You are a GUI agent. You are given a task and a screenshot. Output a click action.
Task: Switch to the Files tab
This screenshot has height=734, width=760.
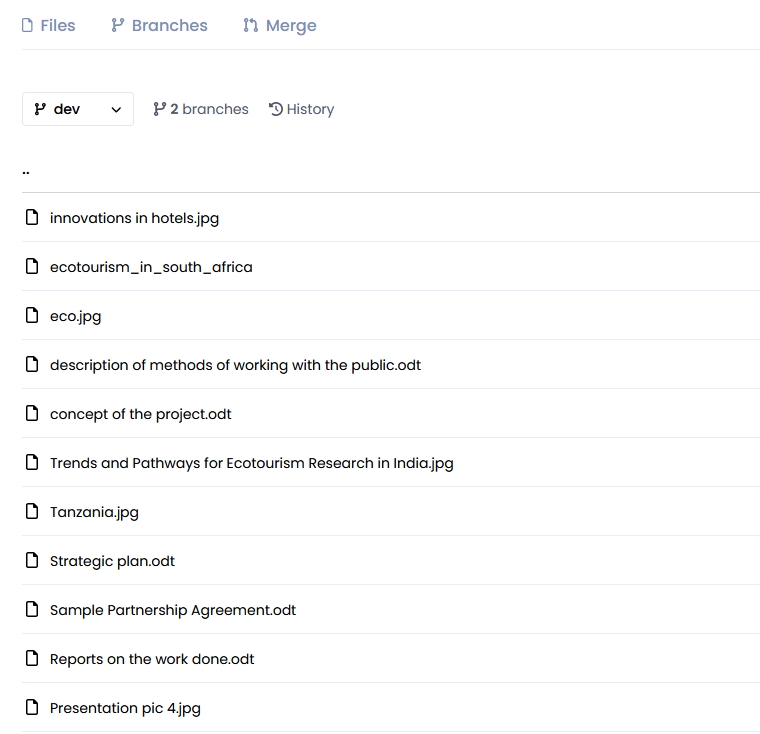tap(48, 25)
